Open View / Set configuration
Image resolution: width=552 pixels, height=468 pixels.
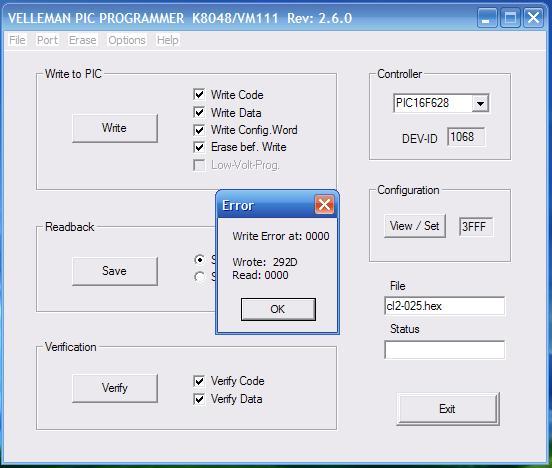(x=415, y=226)
